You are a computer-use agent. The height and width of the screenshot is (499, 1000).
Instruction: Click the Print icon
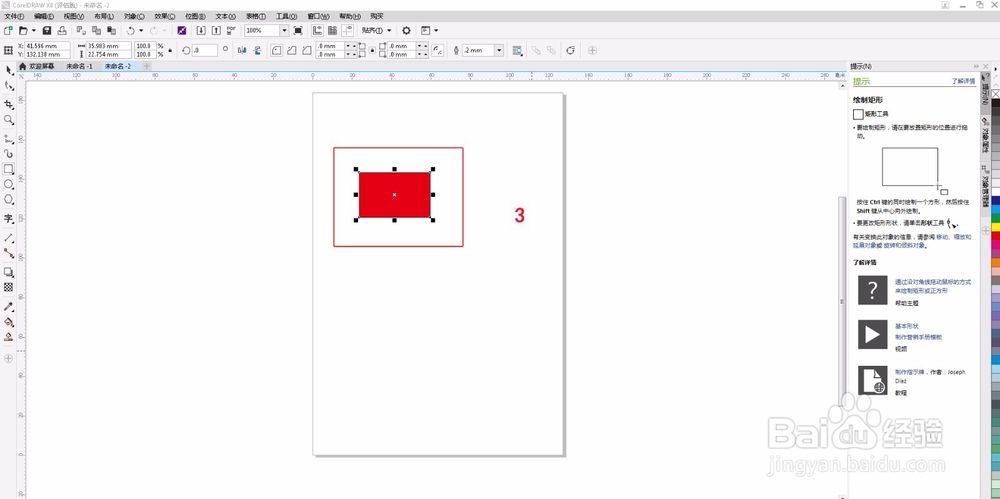pos(62,30)
